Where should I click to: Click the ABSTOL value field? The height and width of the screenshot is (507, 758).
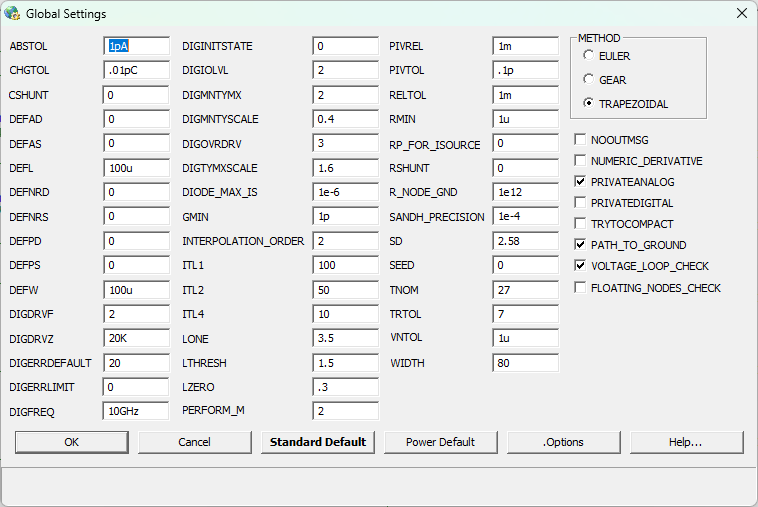click(136, 46)
